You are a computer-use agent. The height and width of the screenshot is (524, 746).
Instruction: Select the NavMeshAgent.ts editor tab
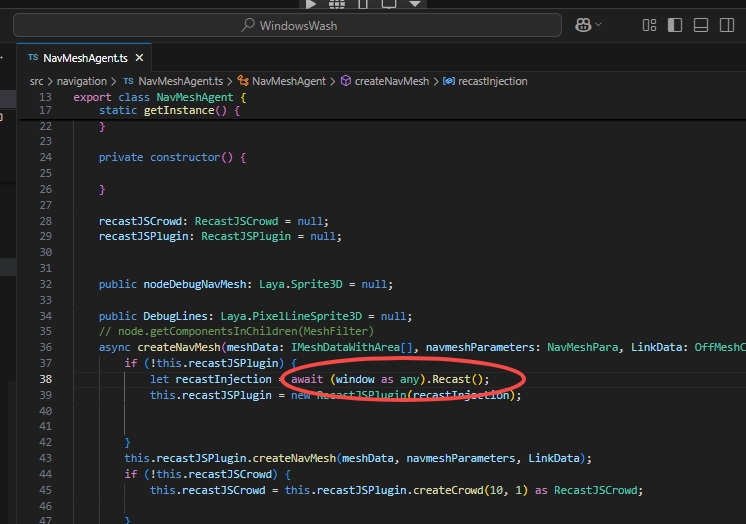pyautogui.click(x=85, y=58)
